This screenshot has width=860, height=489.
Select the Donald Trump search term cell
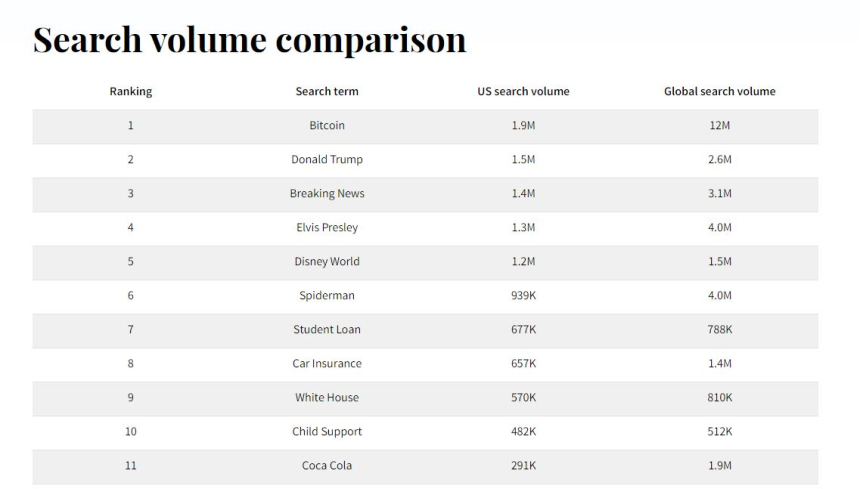click(x=327, y=160)
